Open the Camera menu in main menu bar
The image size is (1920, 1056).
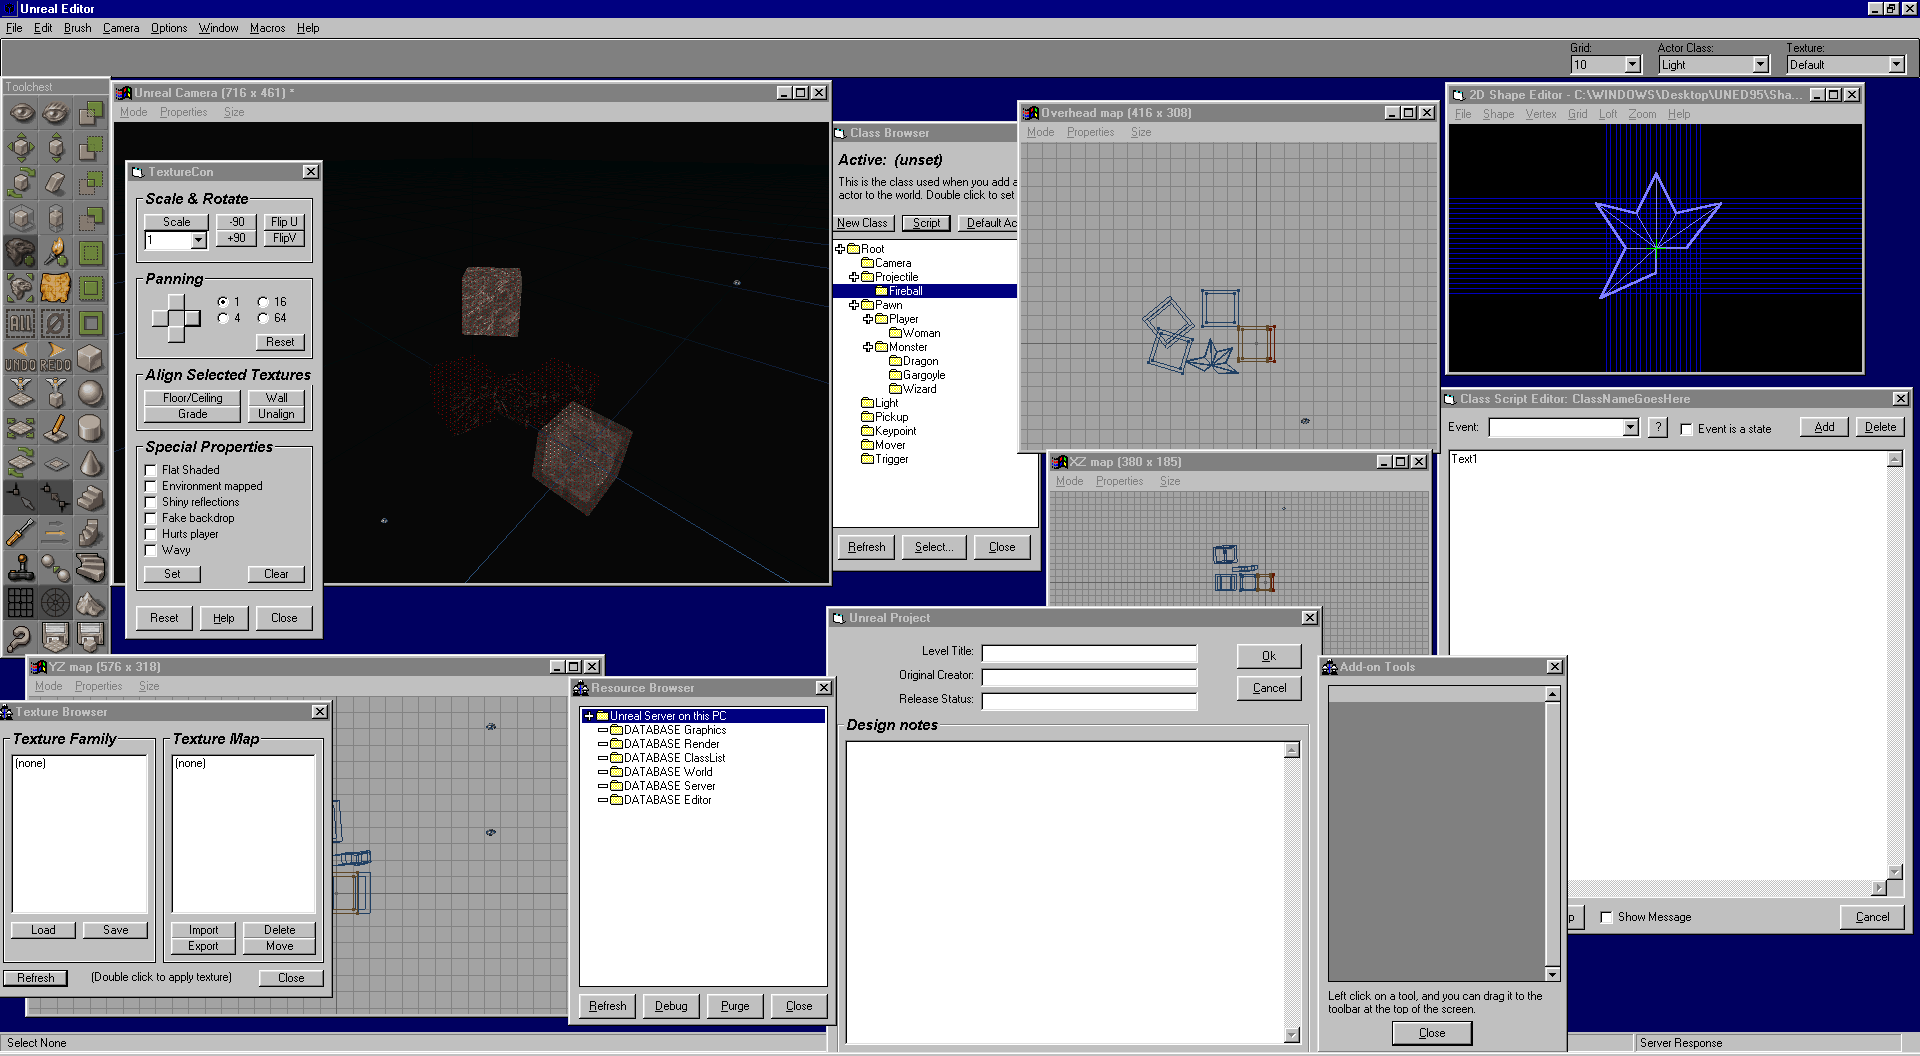pyautogui.click(x=121, y=28)
